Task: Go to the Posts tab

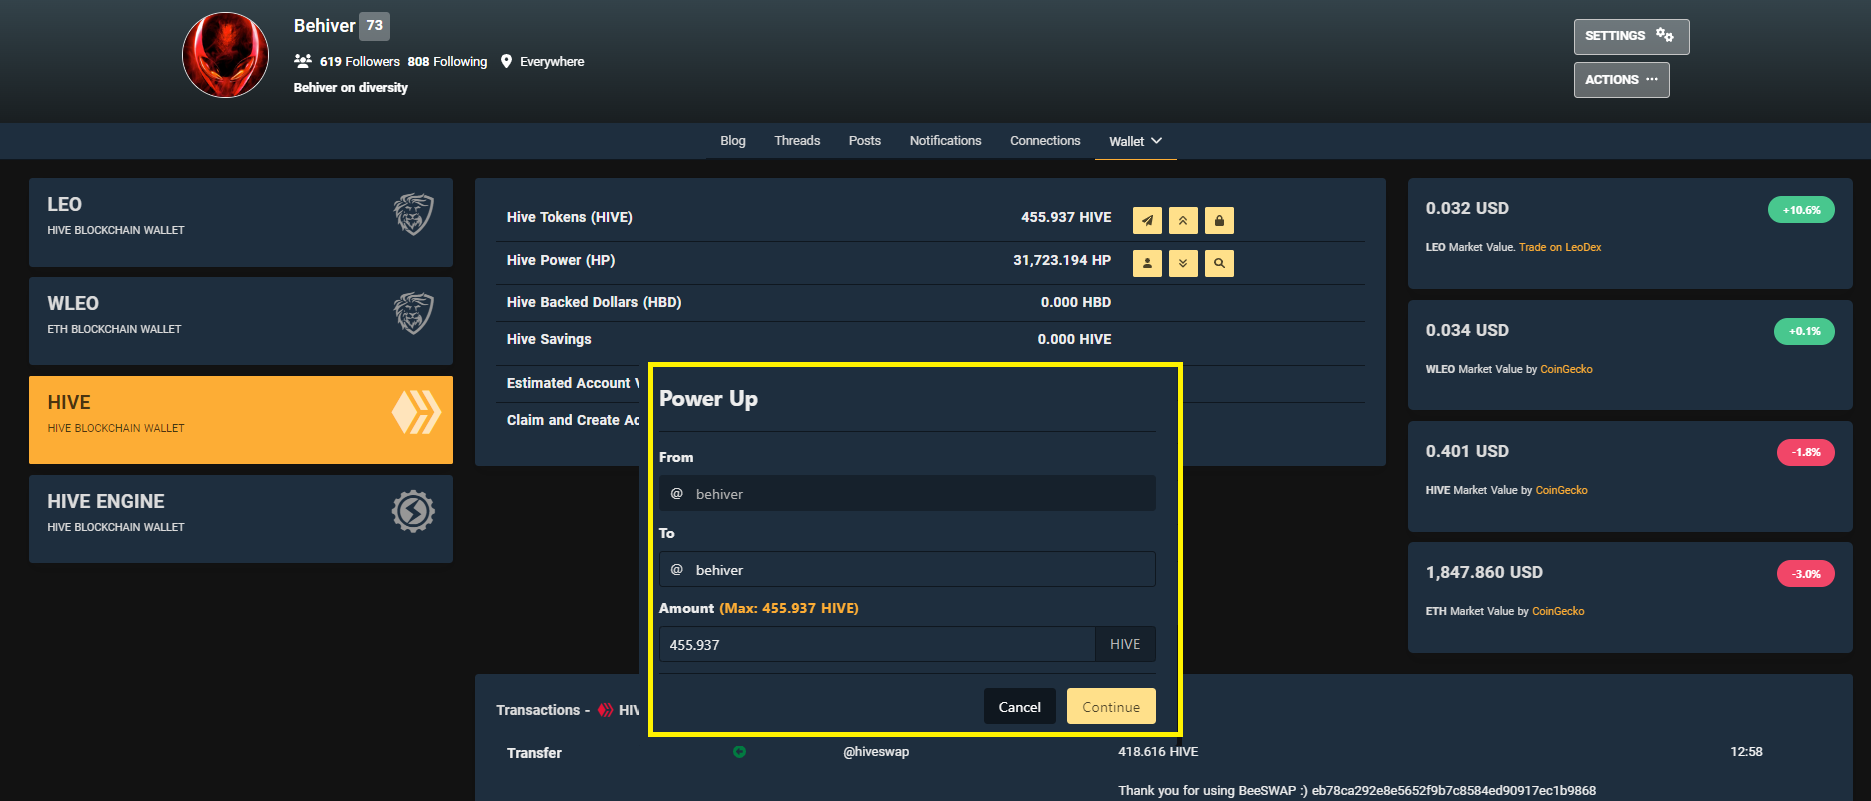Action: click(865, 141)
